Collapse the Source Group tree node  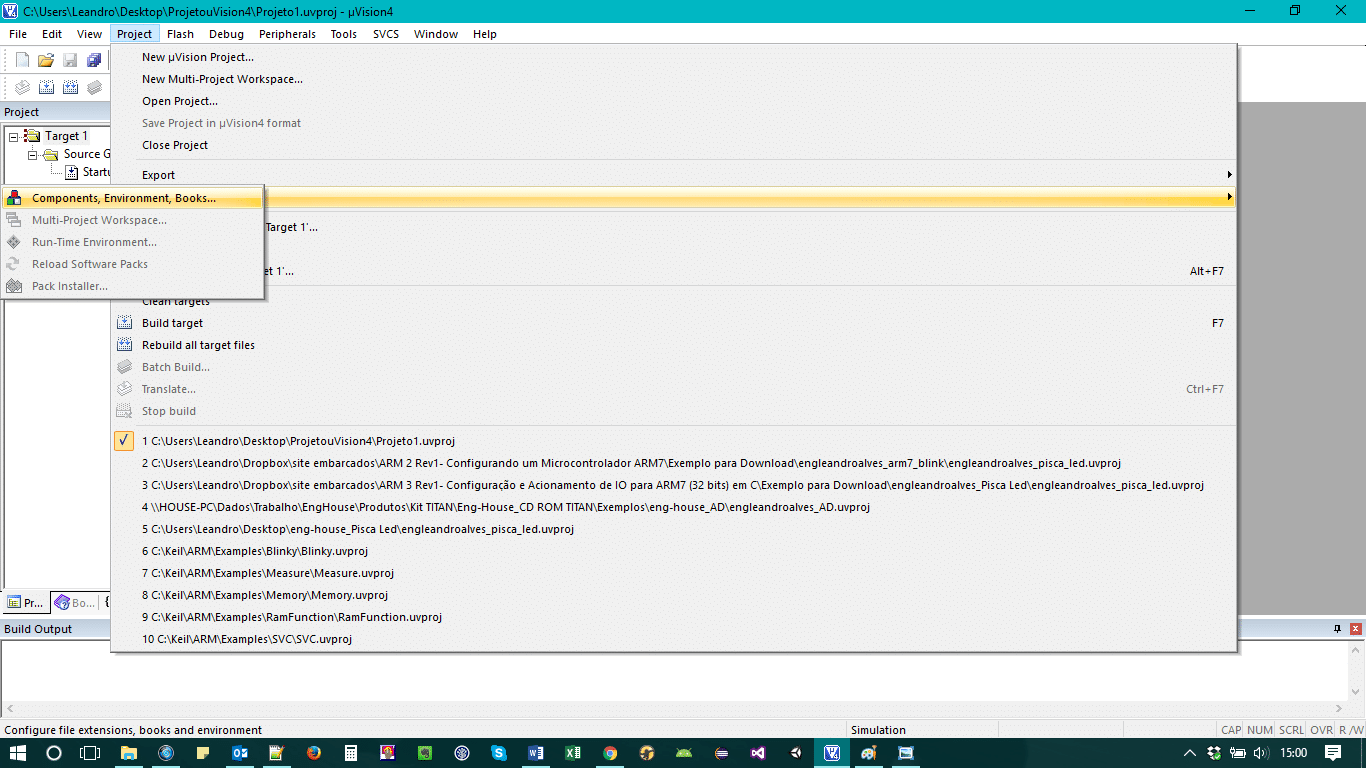32,154
